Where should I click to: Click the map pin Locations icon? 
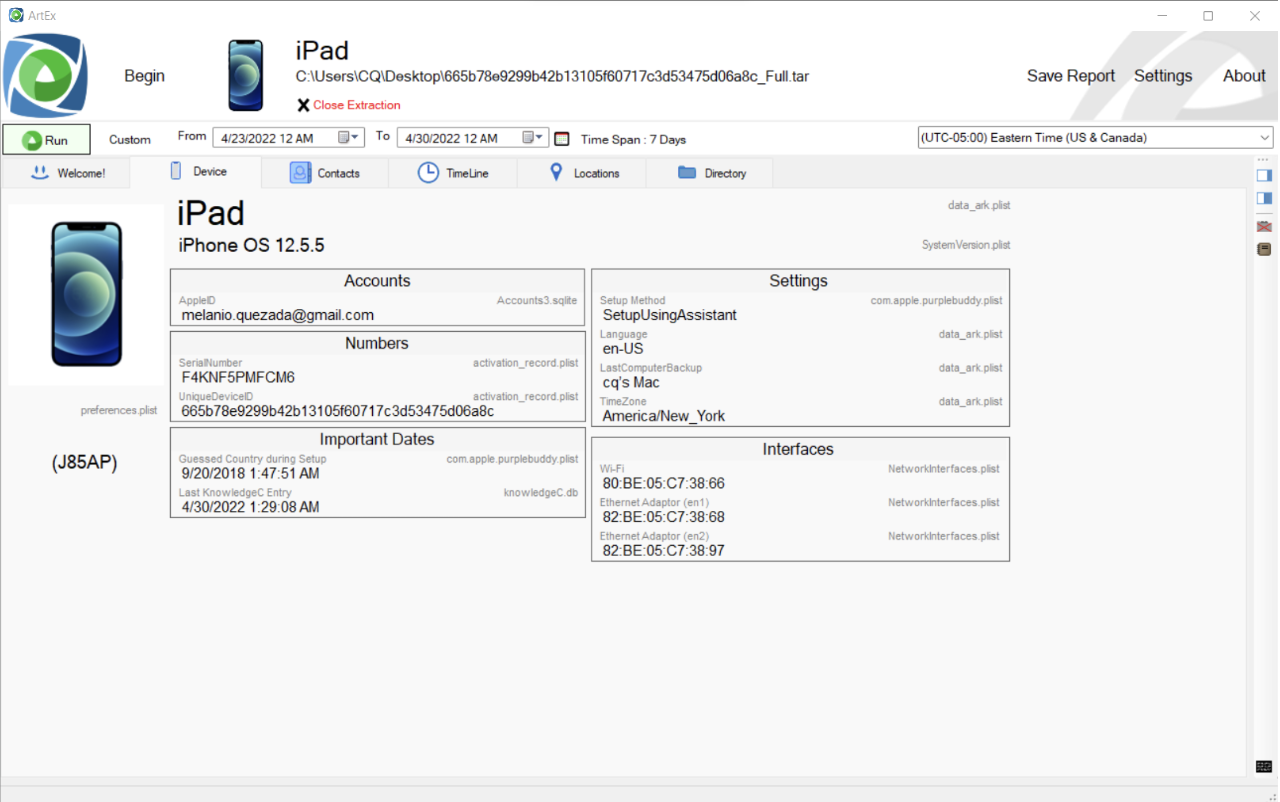click(556, 172)
